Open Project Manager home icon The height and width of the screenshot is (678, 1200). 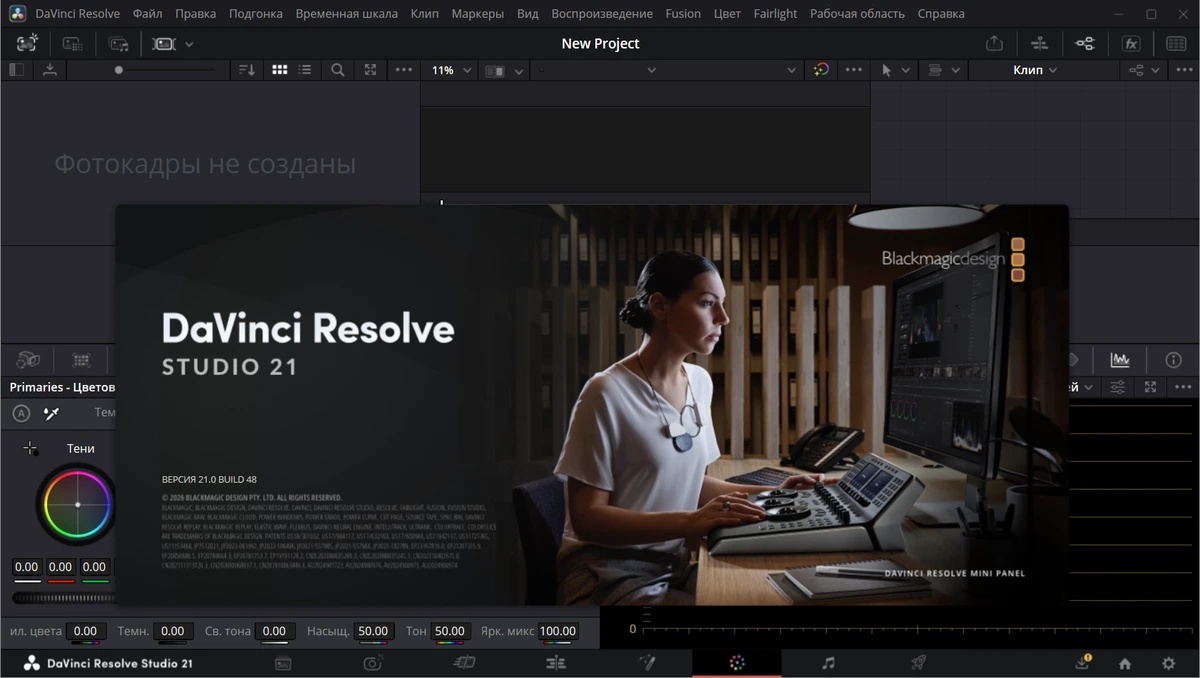1125,663
